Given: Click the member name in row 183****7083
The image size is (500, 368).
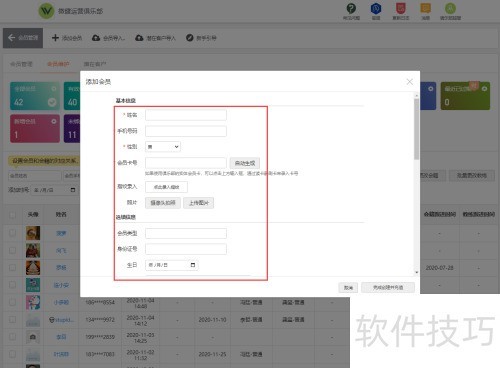Looking at the screenshot, I should [61, 354].
